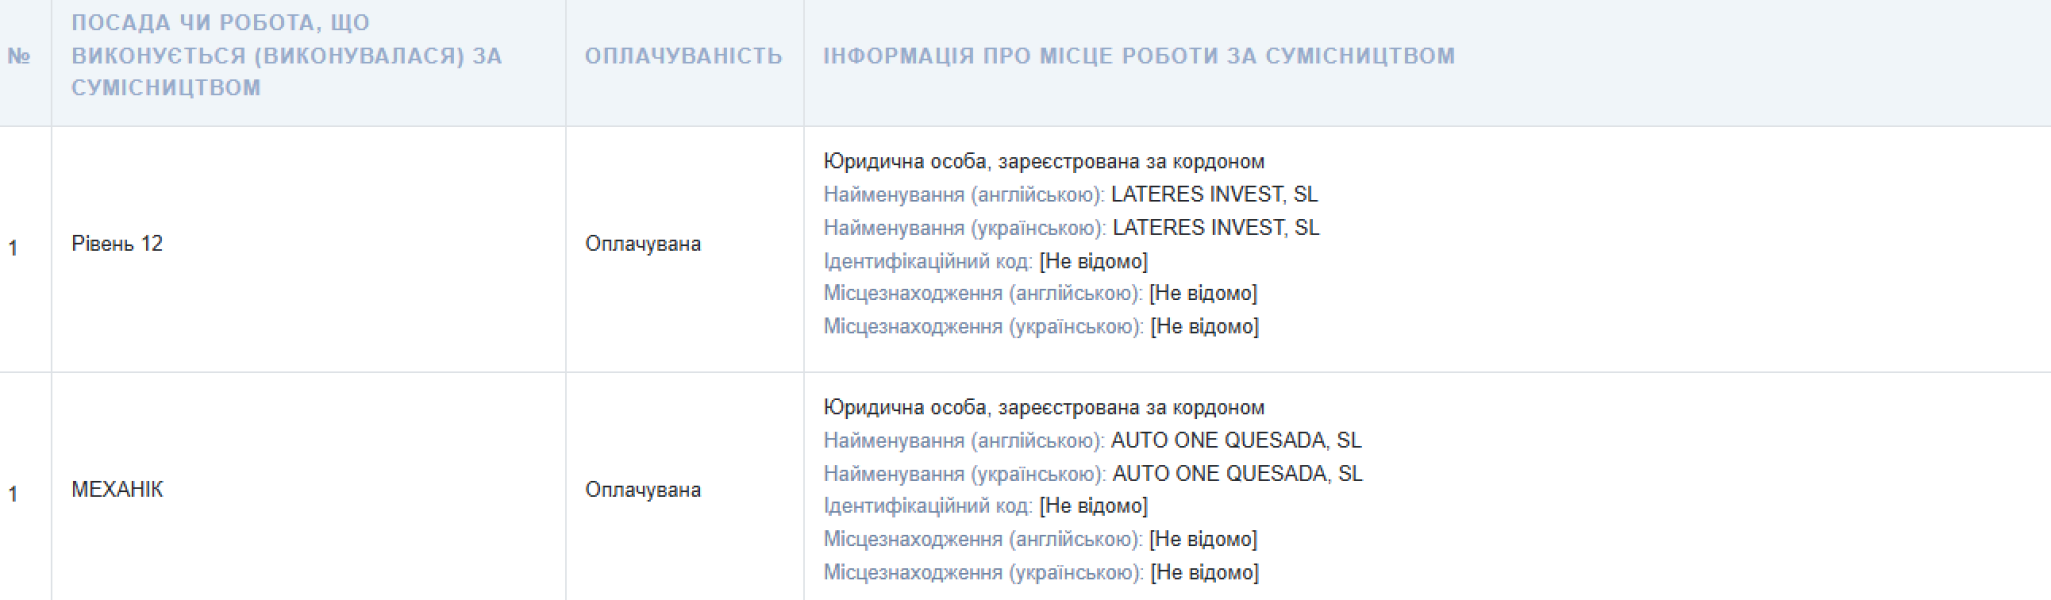
Task: Click Оплачувана in the МЕХАНІК row
Action: pos(643,490)
